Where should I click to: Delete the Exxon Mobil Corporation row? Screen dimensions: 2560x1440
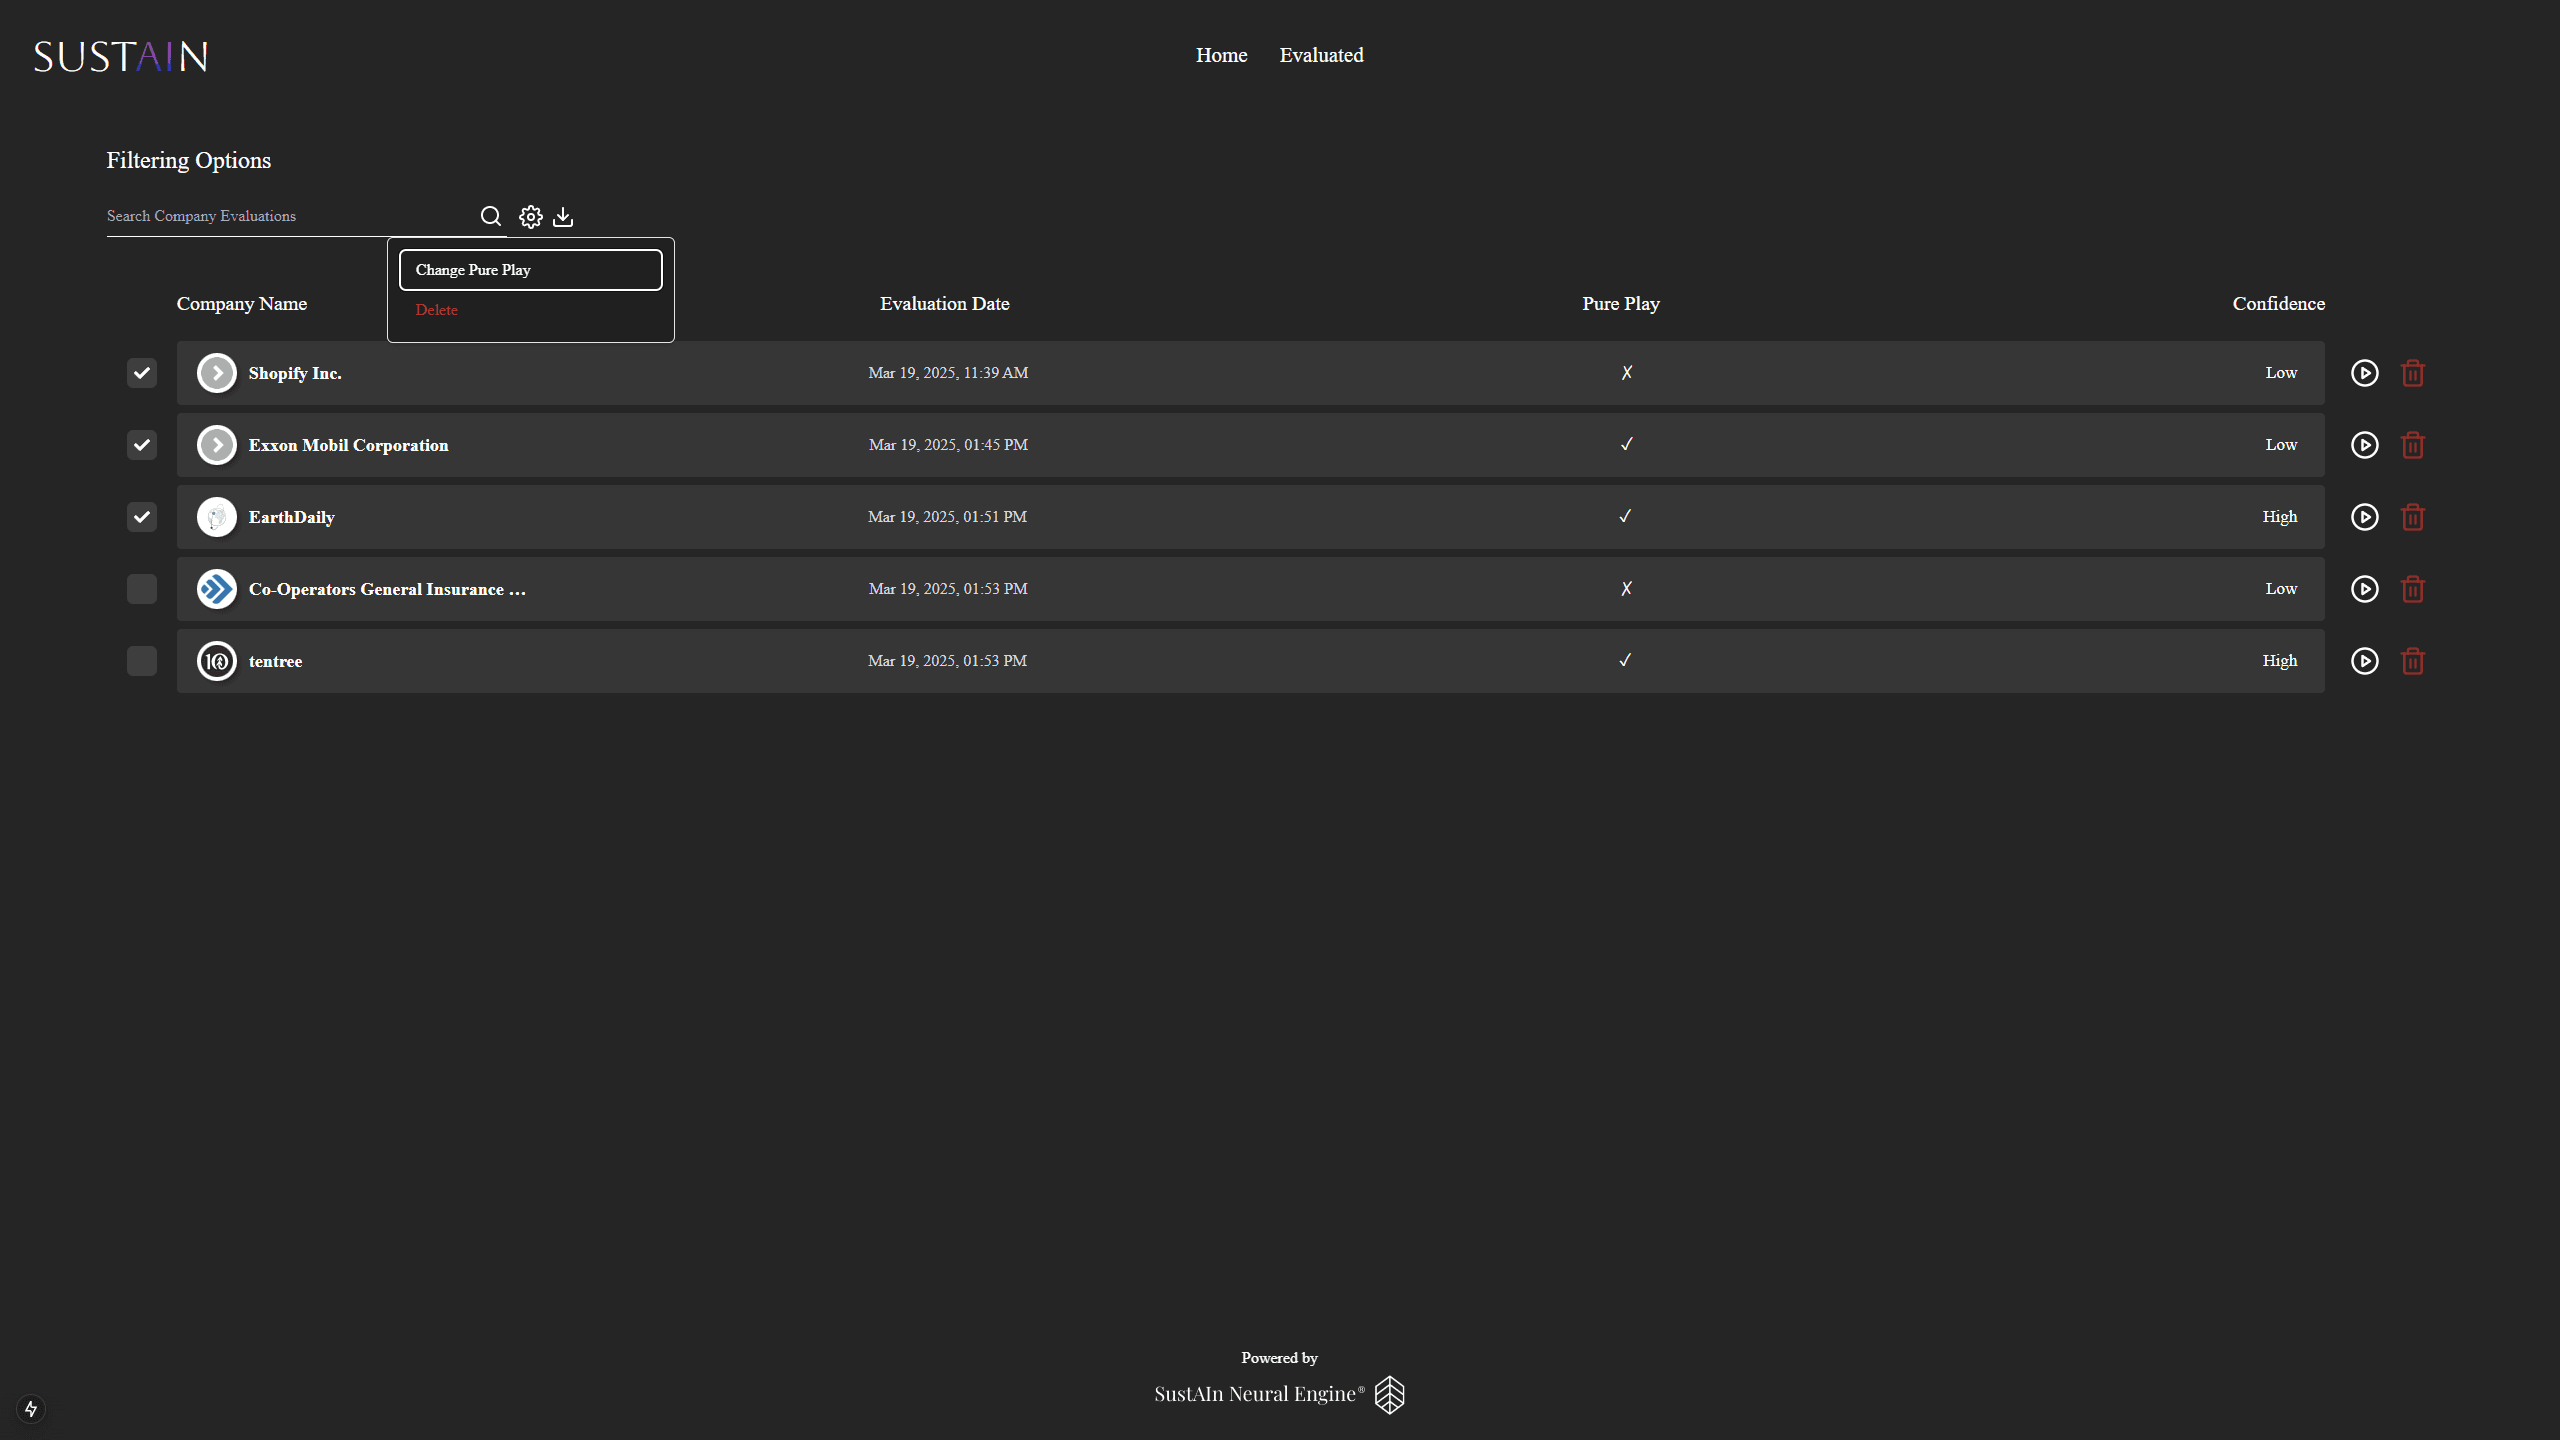tap(2412, 445)
